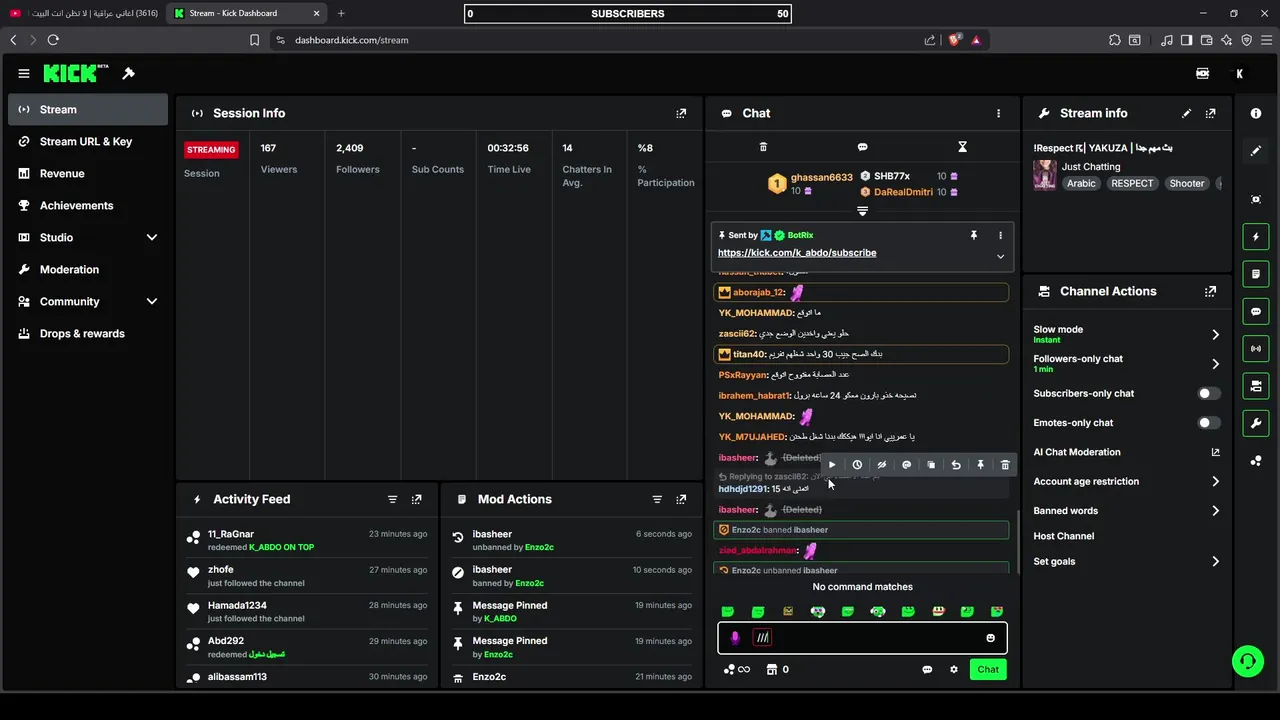Expand the Community sidebar section
The height and width of the screenshot is (720, 1280).
click(x=152, y=301)
